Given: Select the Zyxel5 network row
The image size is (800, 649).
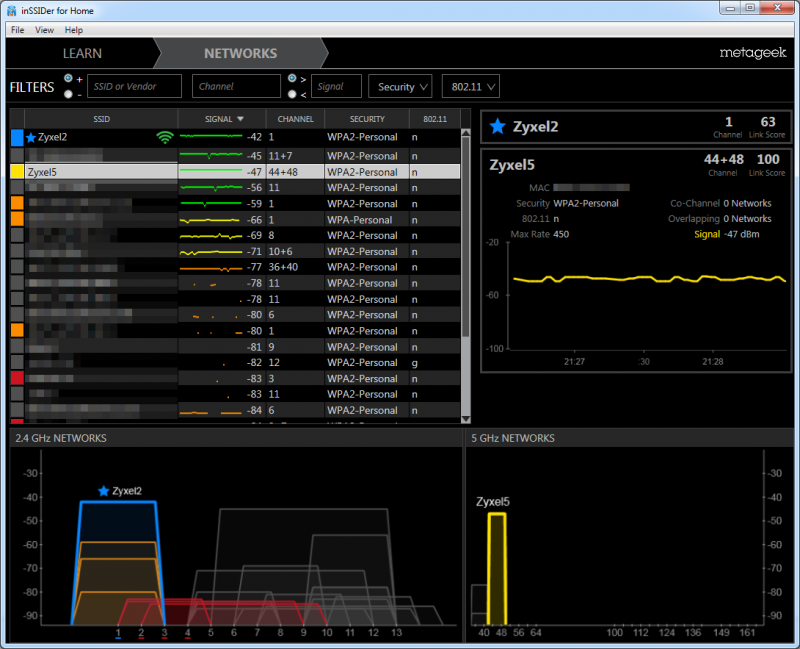Looking at the screenshot, I should click(235, 172).
